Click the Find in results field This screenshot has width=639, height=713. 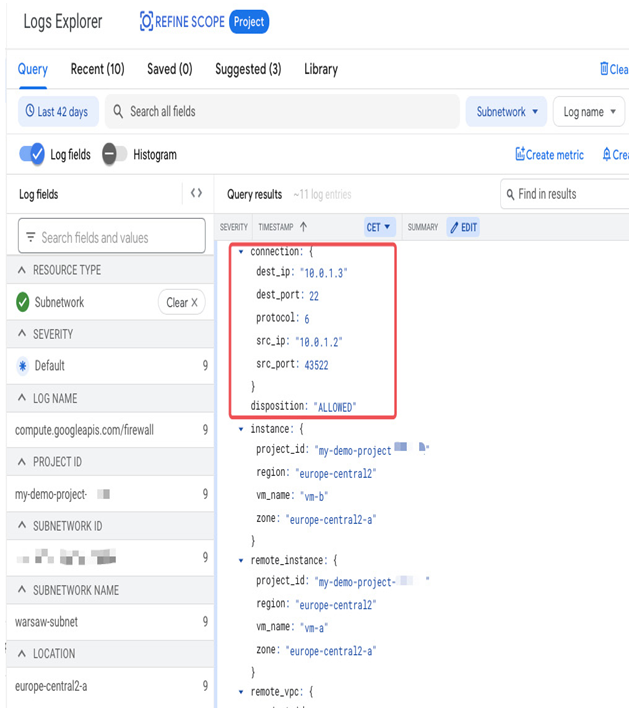click(x=565, y=194)
